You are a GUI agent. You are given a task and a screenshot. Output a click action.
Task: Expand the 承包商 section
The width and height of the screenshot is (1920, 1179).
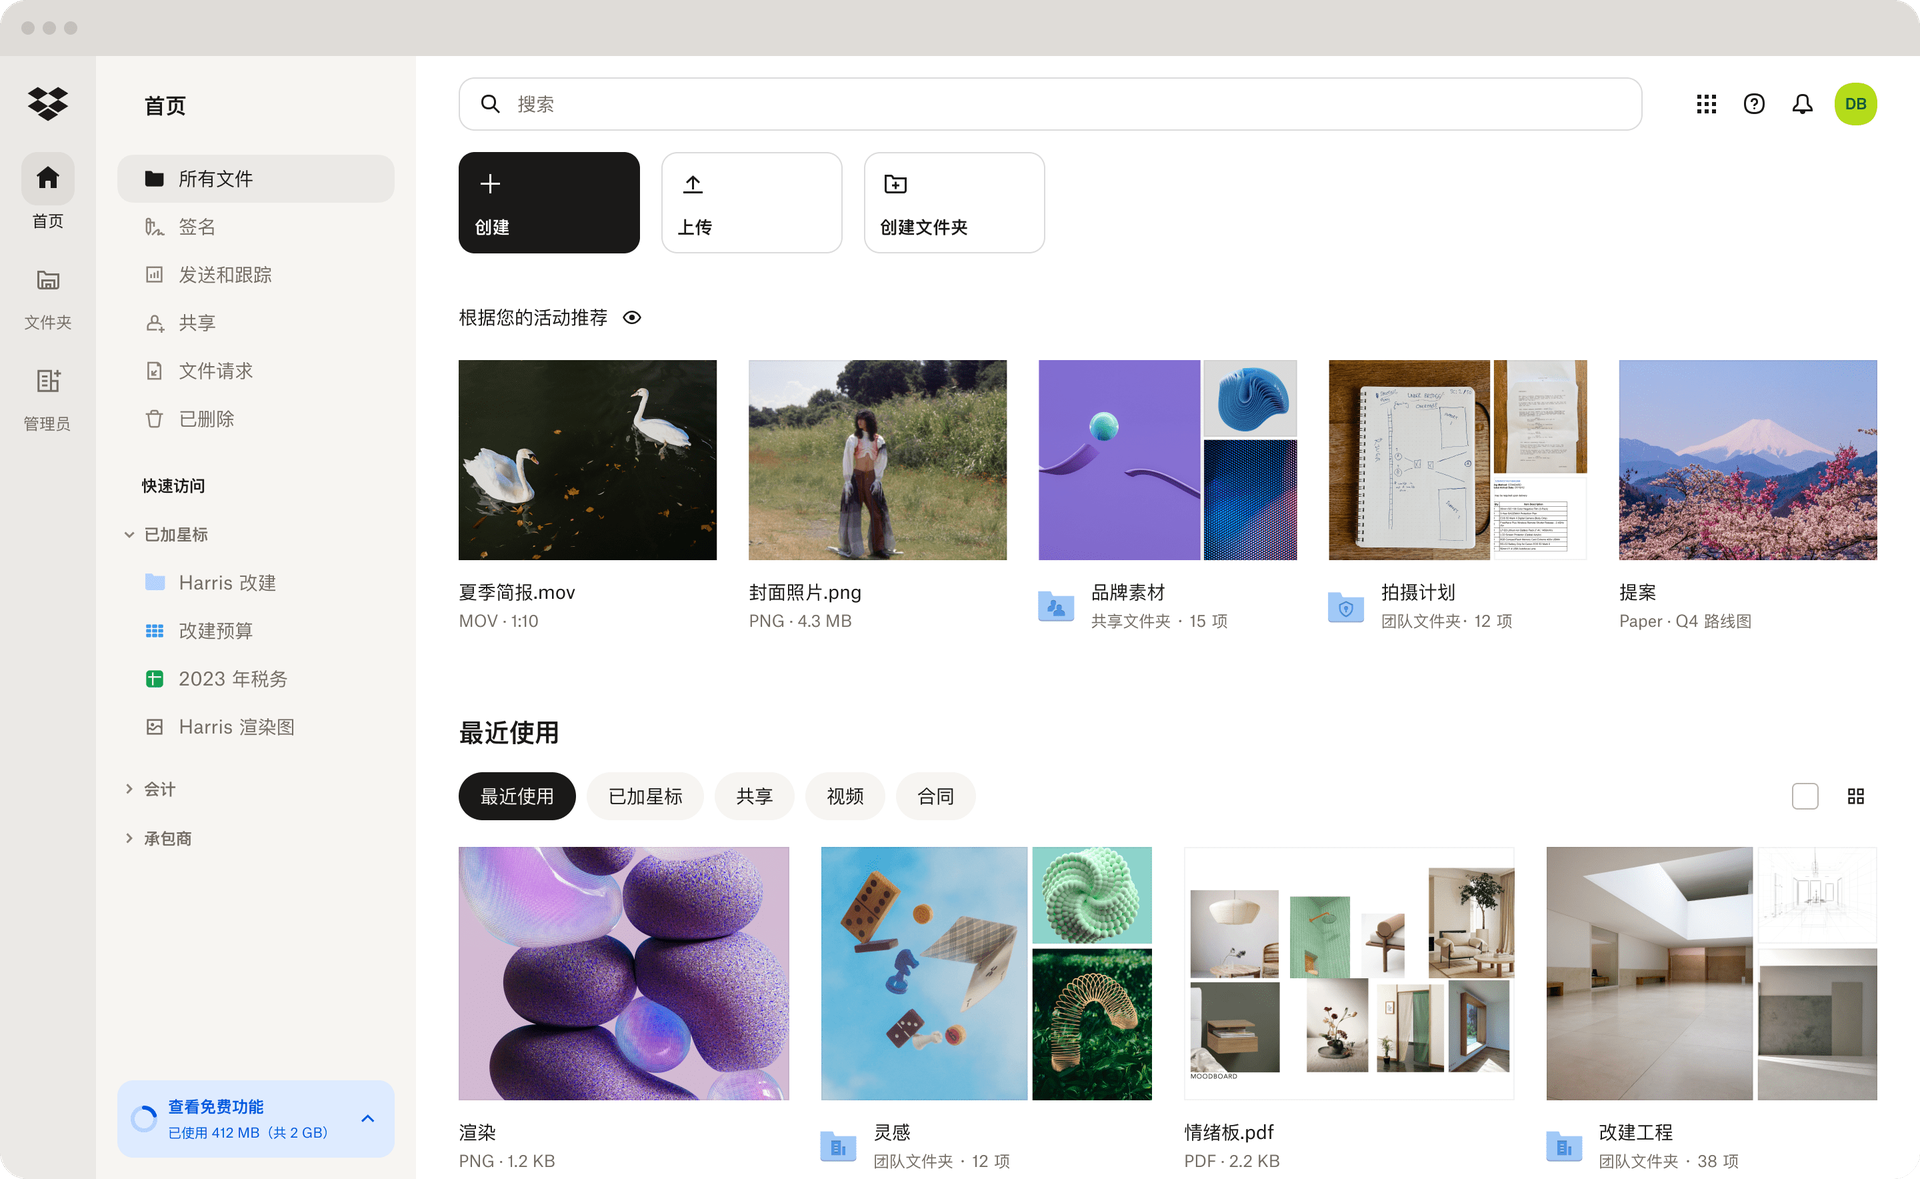click(x=130, y=838)
